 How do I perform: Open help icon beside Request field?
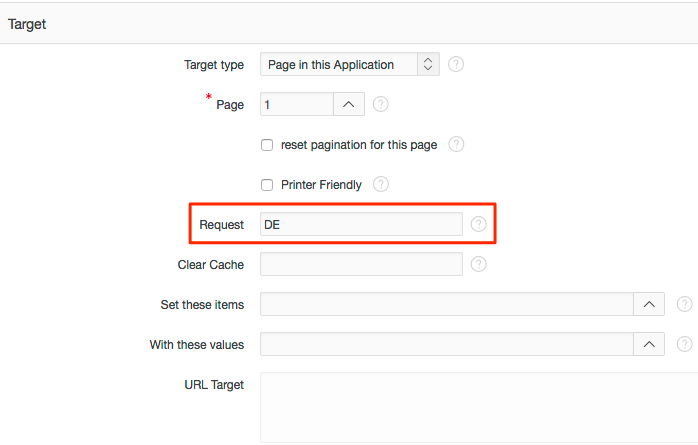[x=479, y=224]
